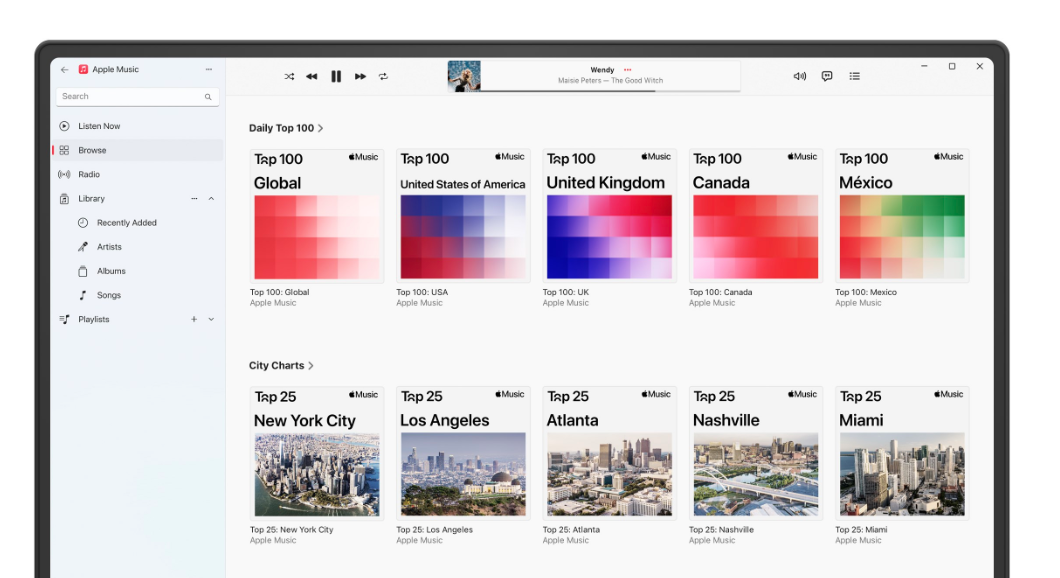The image size is (1060, 578).
Task: Open Artists library view
Action: point(138,247)
